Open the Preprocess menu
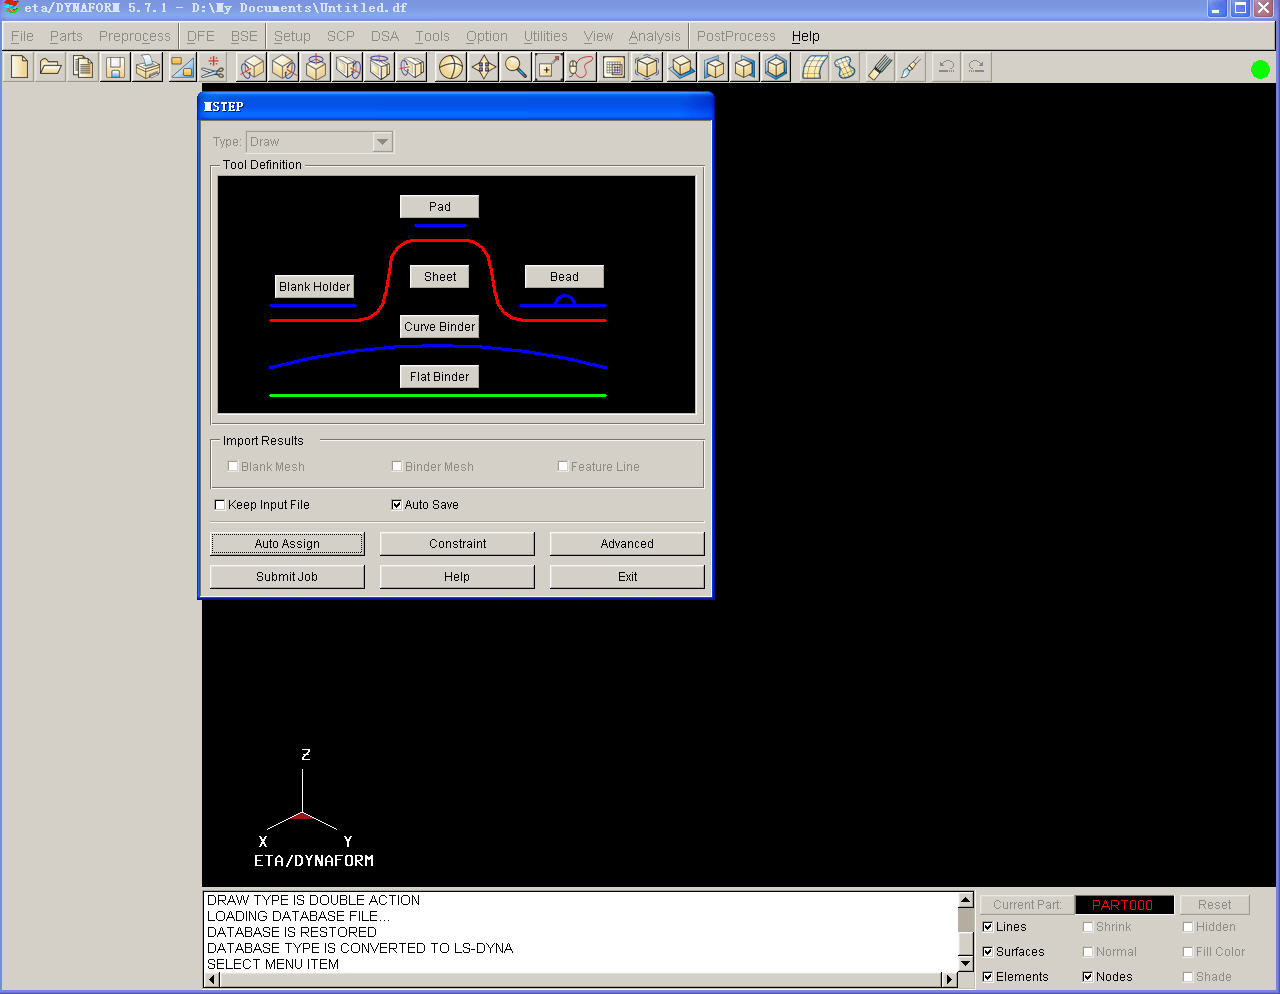Screen dimensions: 1280x994 pyautogui.click(x=135, y=36)
